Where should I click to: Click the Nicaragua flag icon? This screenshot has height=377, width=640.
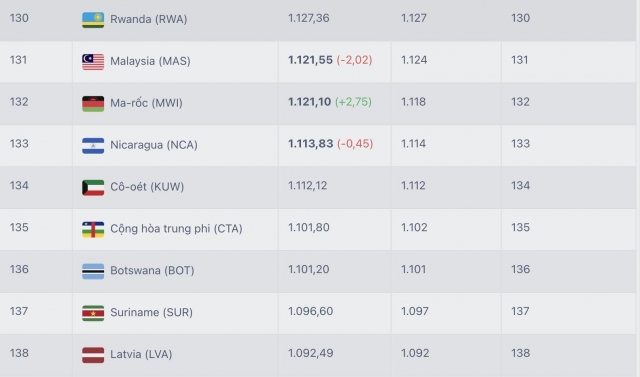(x=93, y=146)
